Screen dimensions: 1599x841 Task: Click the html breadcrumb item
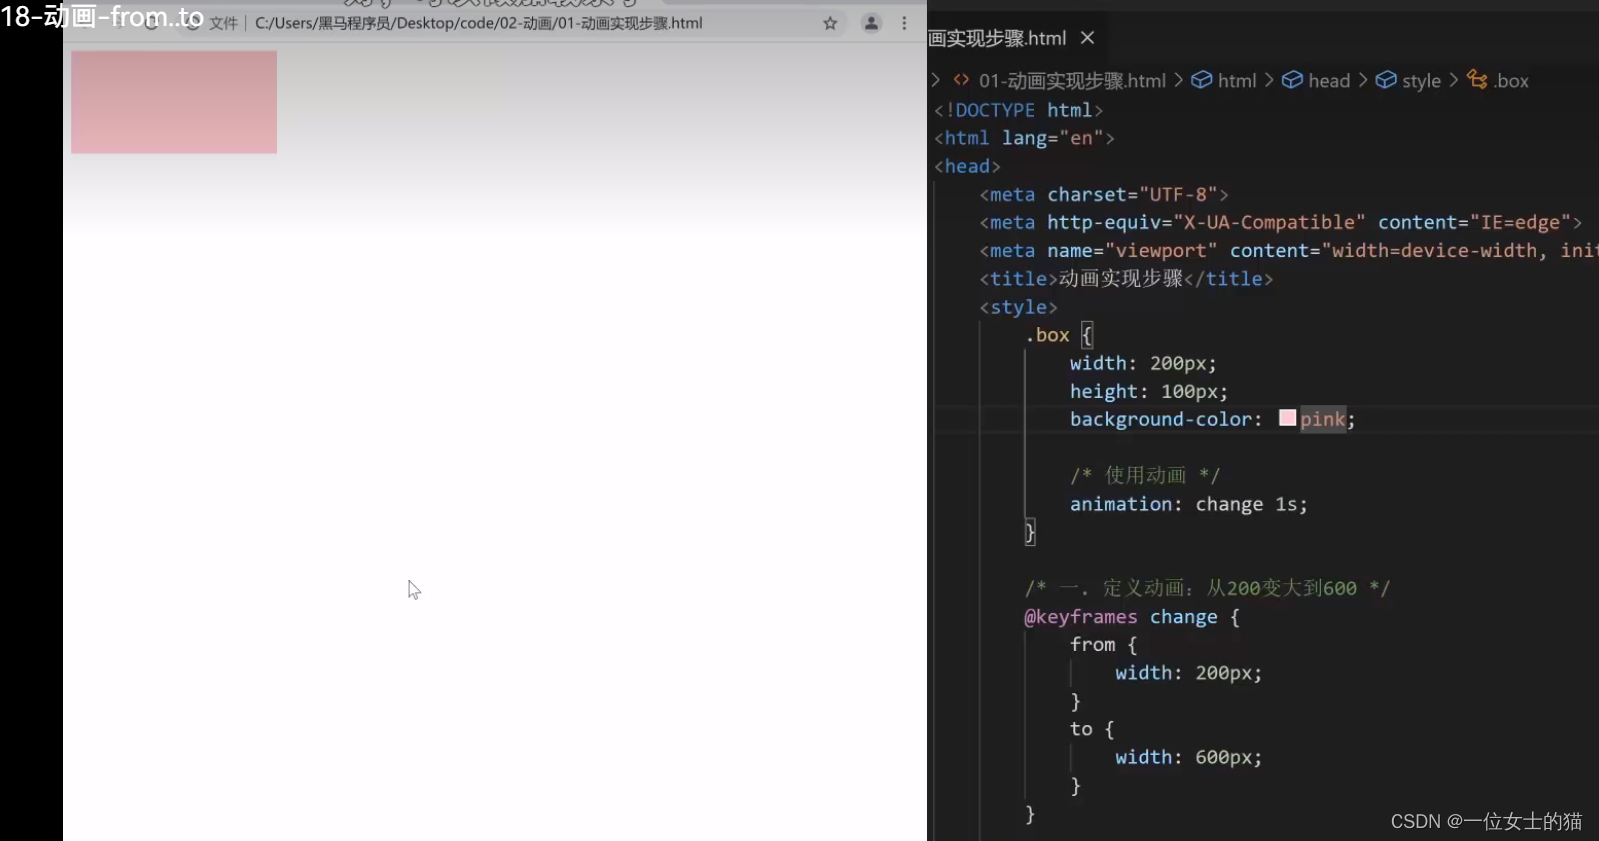point(1237,81)
